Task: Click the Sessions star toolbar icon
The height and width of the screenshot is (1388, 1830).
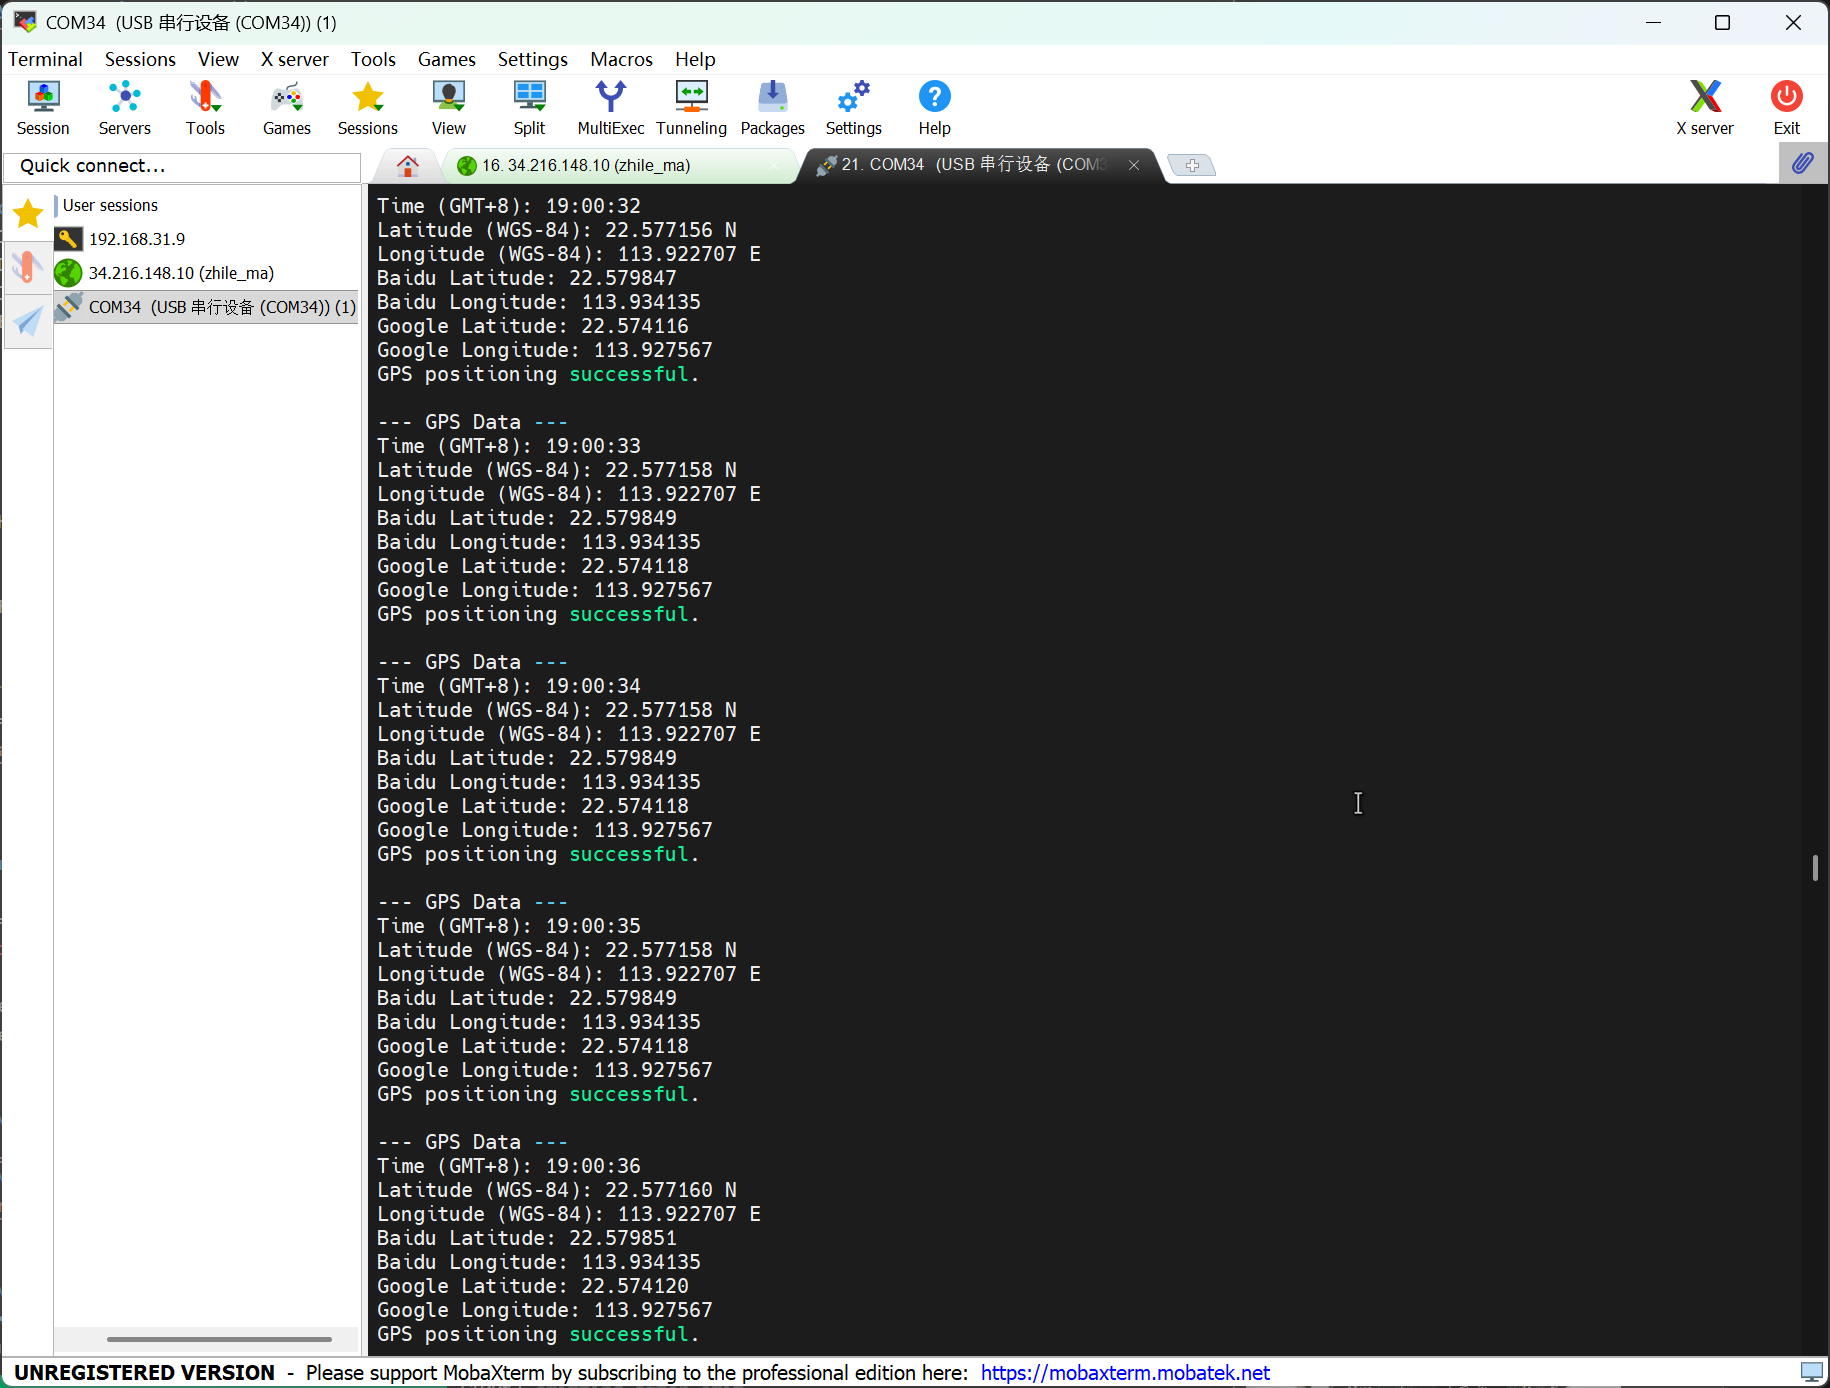Action: [368, 108]
